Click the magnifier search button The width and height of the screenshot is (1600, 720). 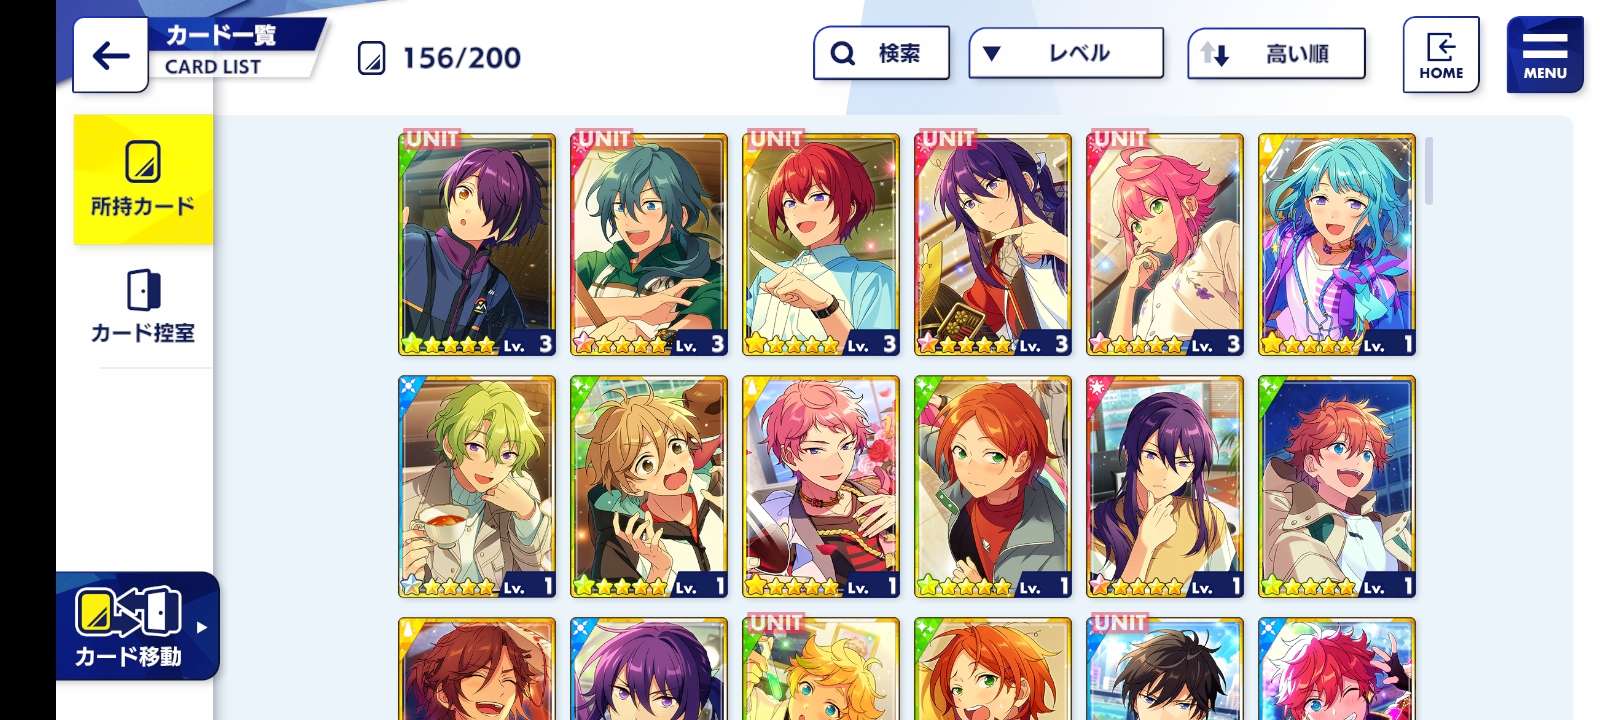tap(881, 53)
